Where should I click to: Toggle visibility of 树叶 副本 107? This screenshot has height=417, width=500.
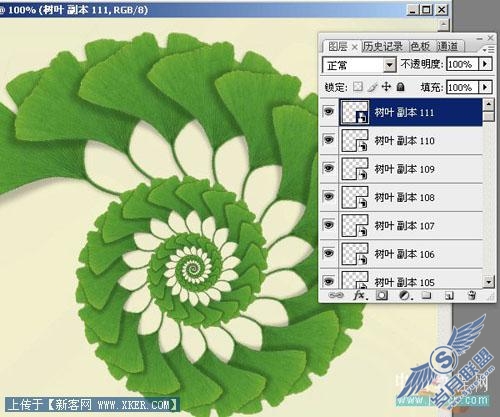click(329, 225)
